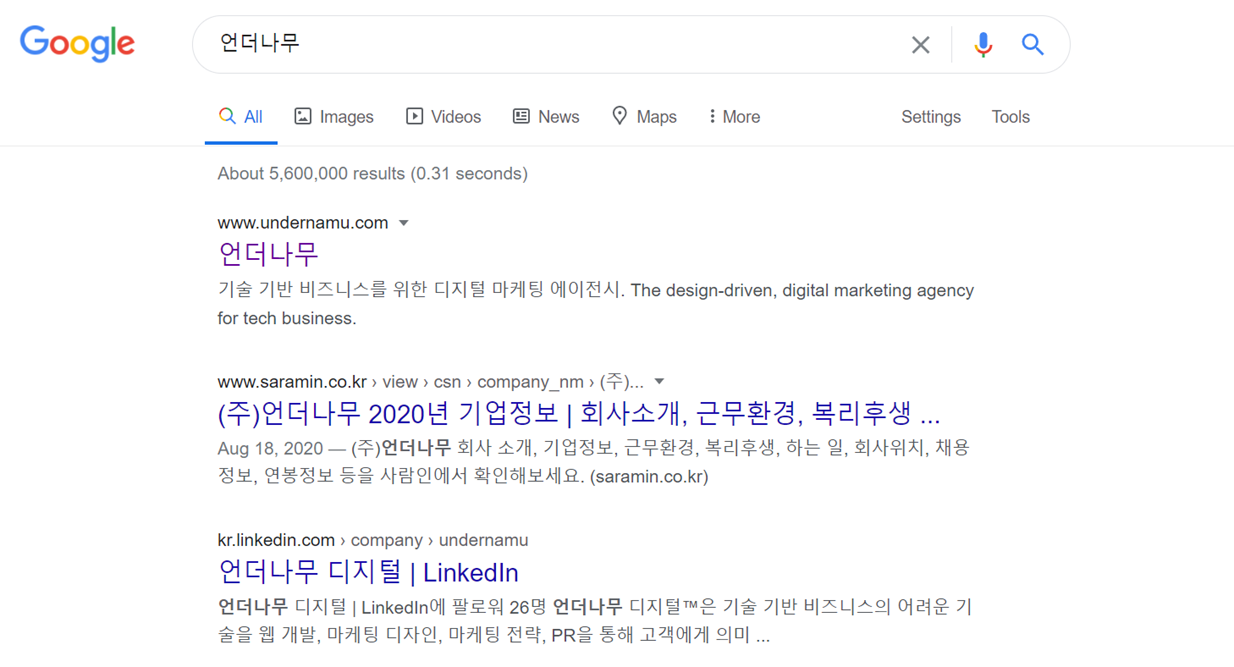Switch to the Images tab
The image size is (1234, 667).
(333, 117)
